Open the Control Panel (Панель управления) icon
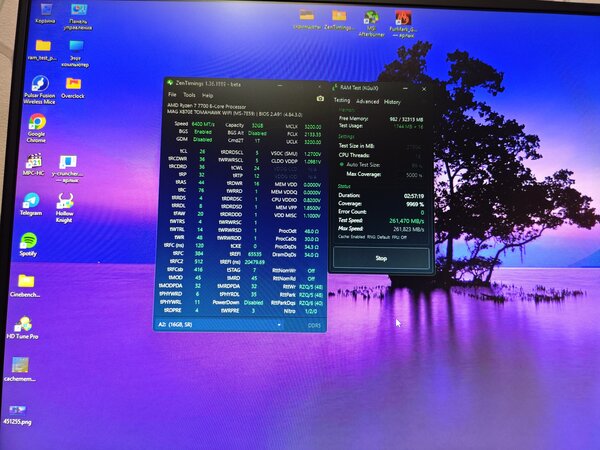The height and width of the screenshot is (450, 600). [78, 16]
